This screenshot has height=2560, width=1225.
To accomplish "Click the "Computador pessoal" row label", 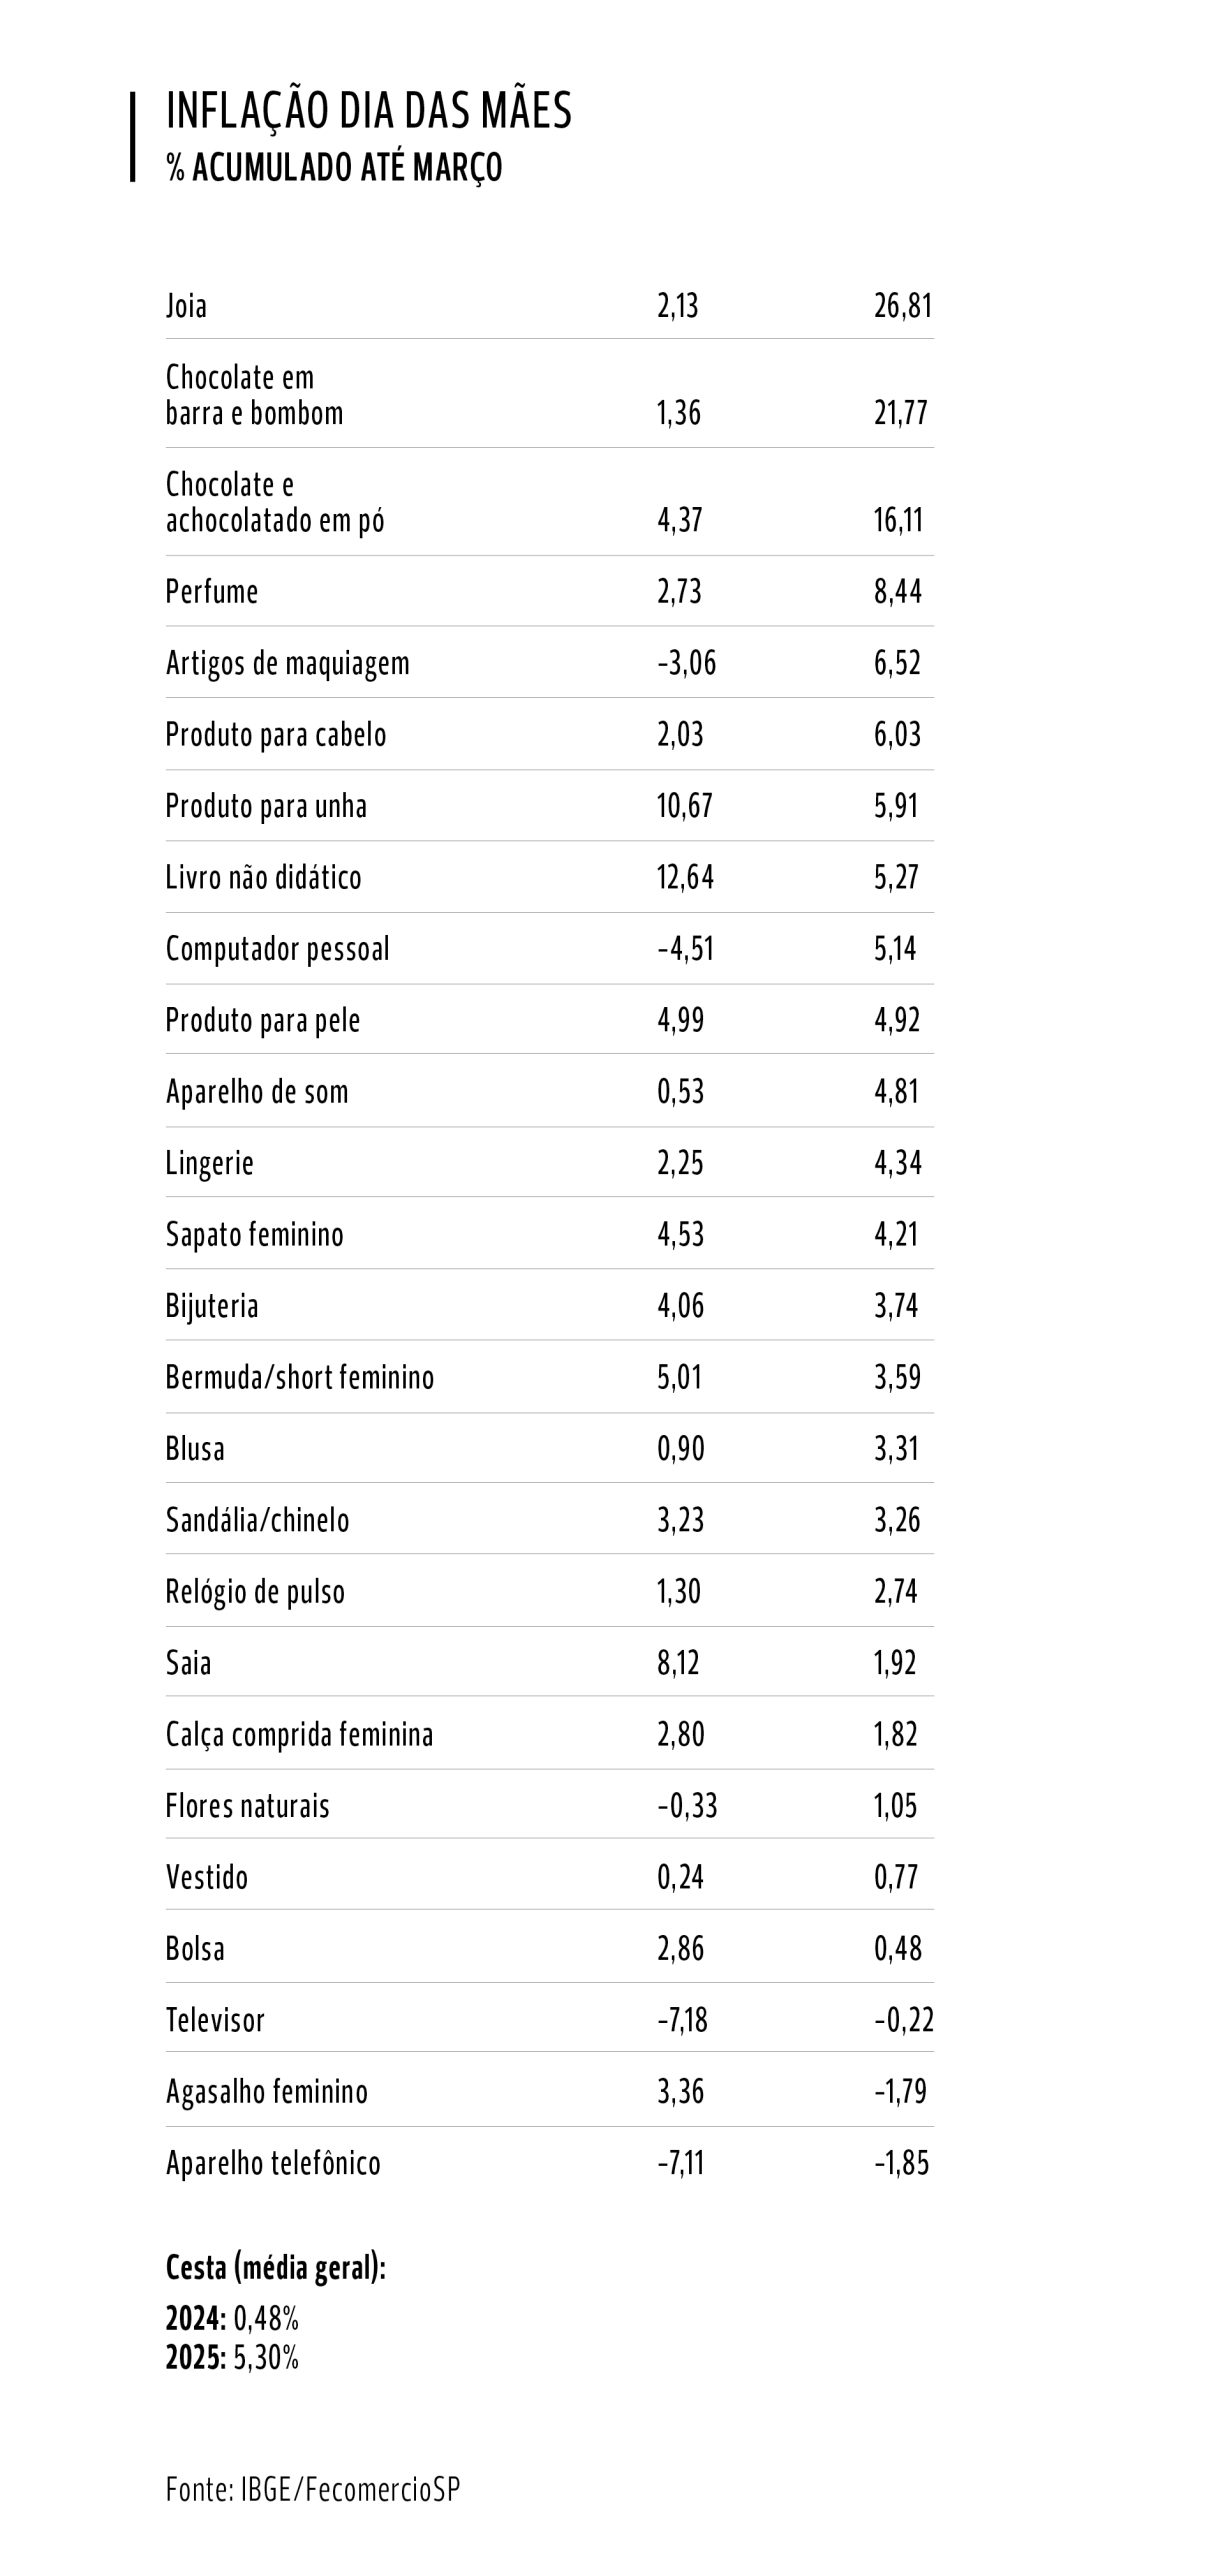I will (277, 949).
